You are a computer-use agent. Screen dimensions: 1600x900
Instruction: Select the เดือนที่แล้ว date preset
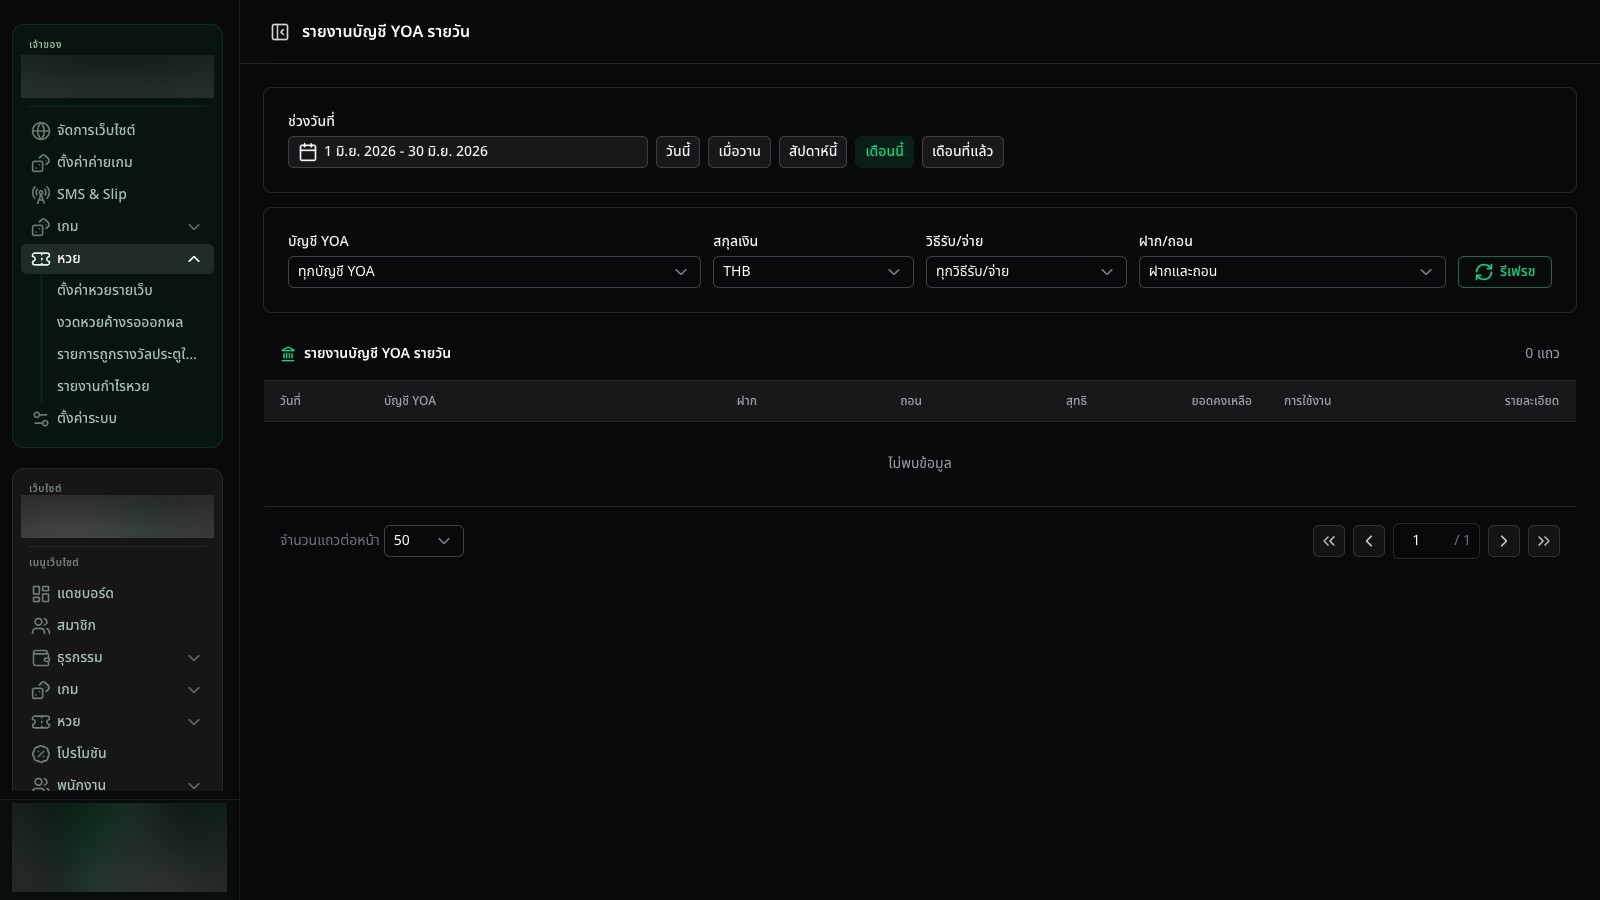963,152
